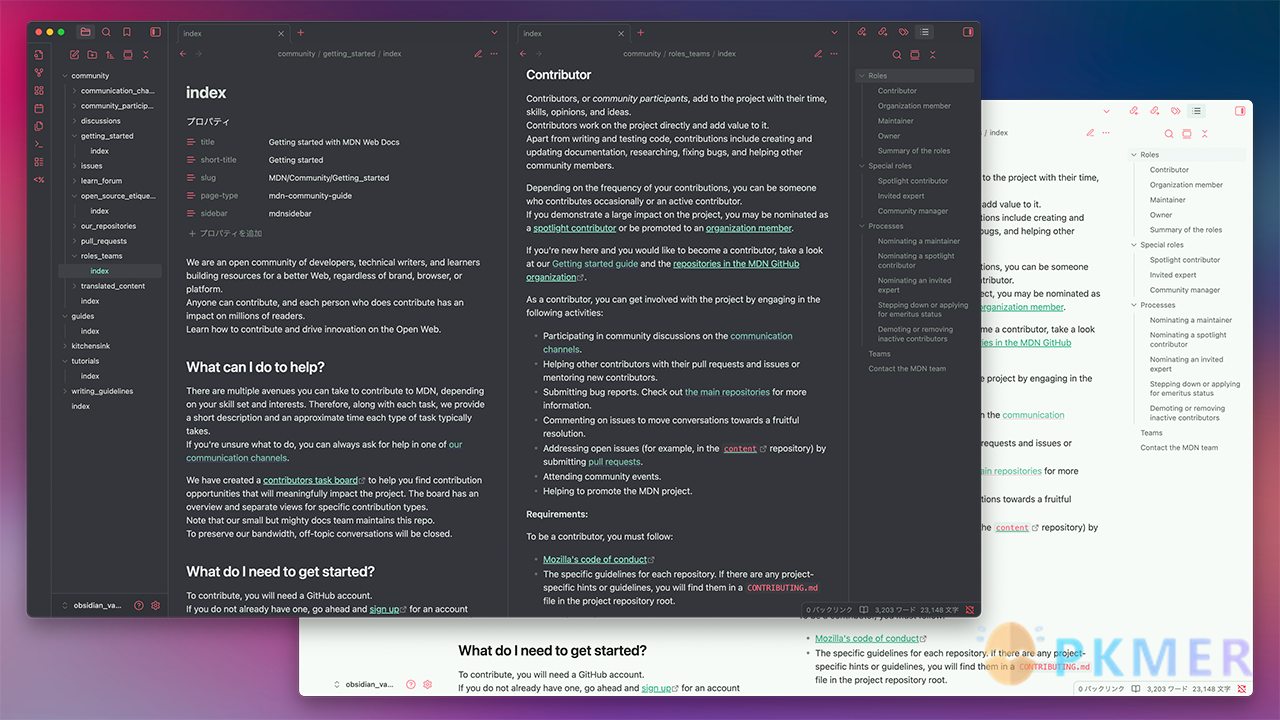
Task: Toggle the dark window's right sidebar
Action: [968, 32]
